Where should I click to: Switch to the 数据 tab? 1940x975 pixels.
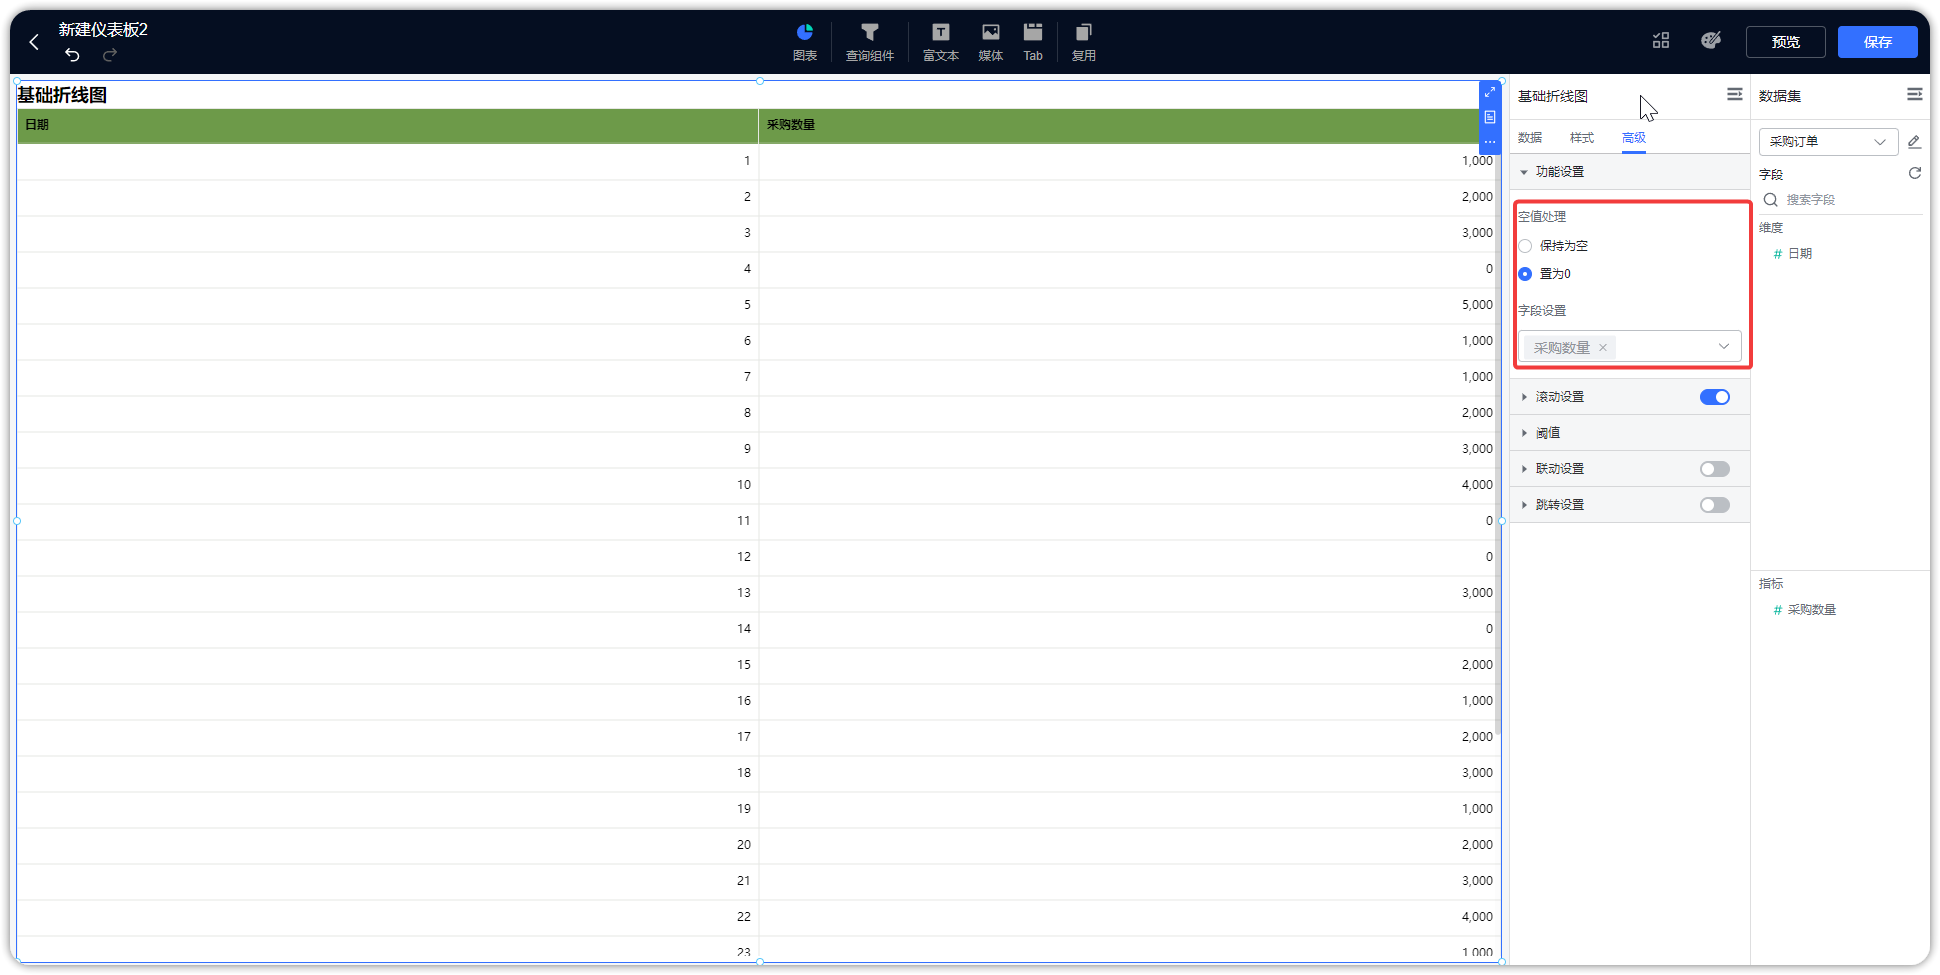point(1530,138)
